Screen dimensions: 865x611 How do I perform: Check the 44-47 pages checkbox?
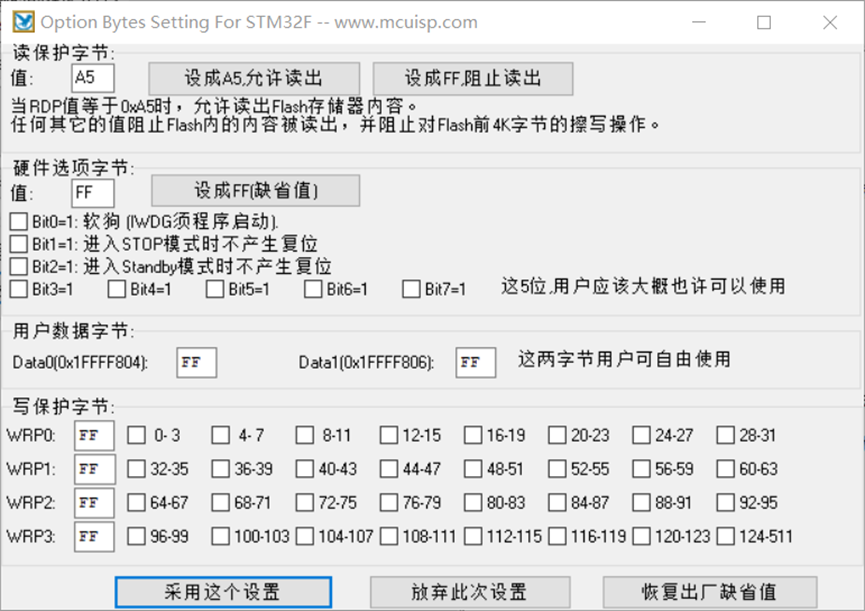pyautogui.click(x=389, y=469)
